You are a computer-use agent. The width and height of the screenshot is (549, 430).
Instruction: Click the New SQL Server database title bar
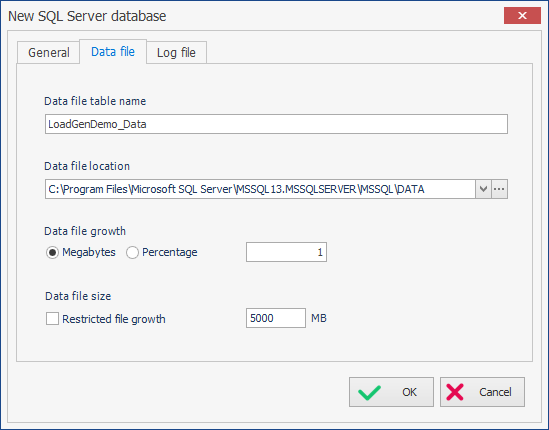click(x=245, y=16)
